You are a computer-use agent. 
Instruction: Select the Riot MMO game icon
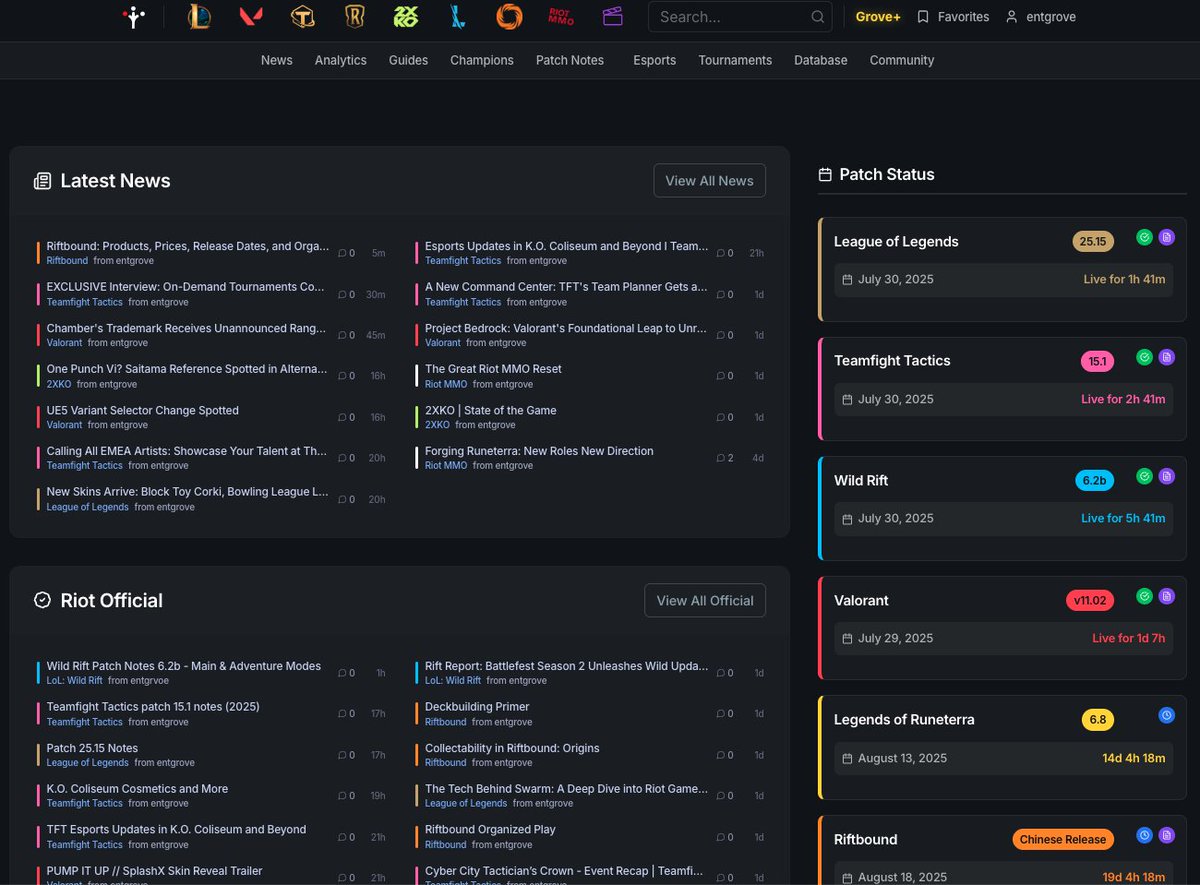561,17
